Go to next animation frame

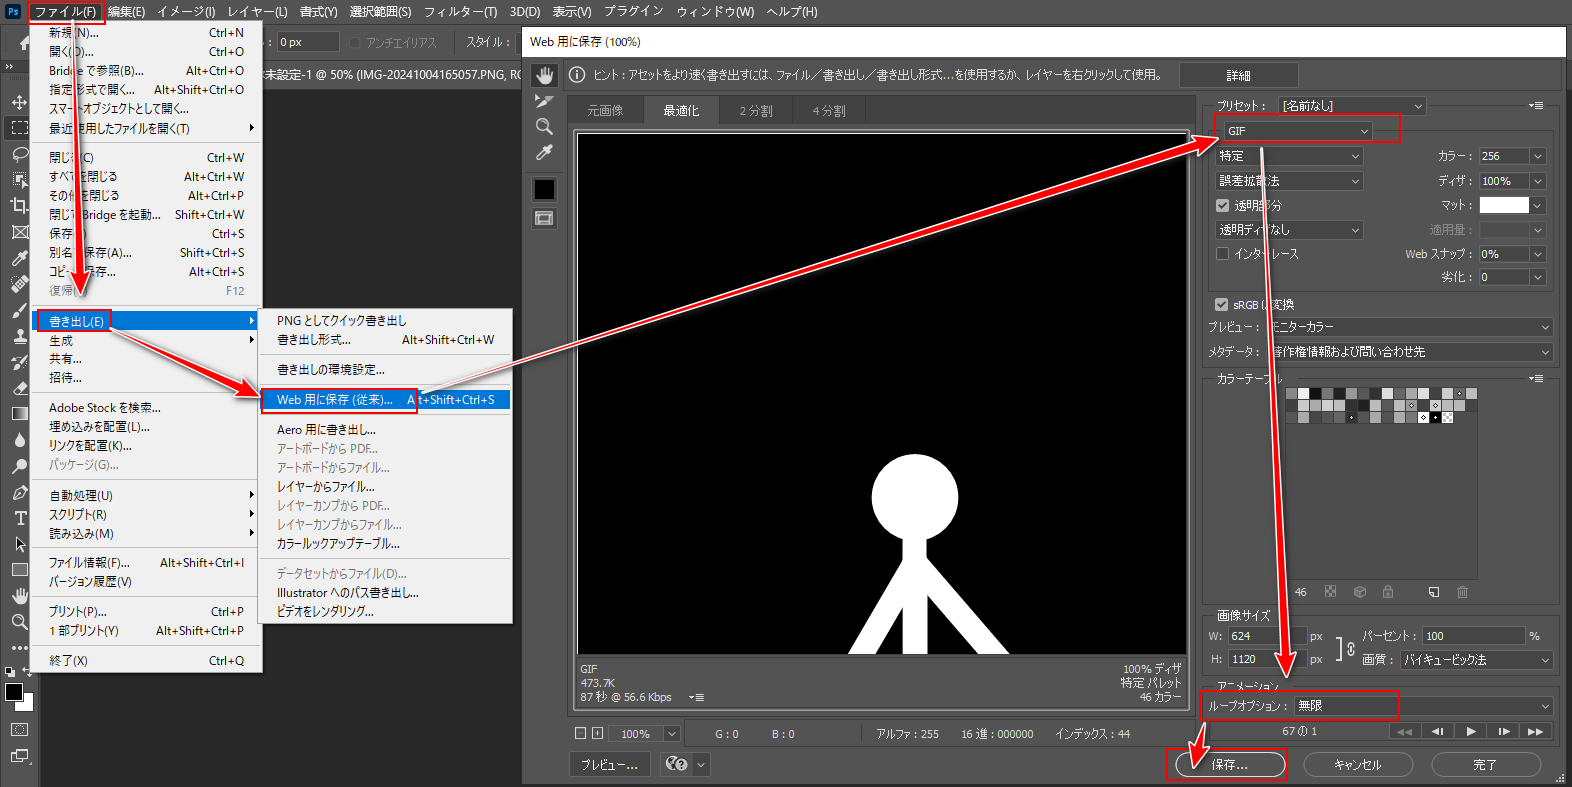pos(1504,732)
